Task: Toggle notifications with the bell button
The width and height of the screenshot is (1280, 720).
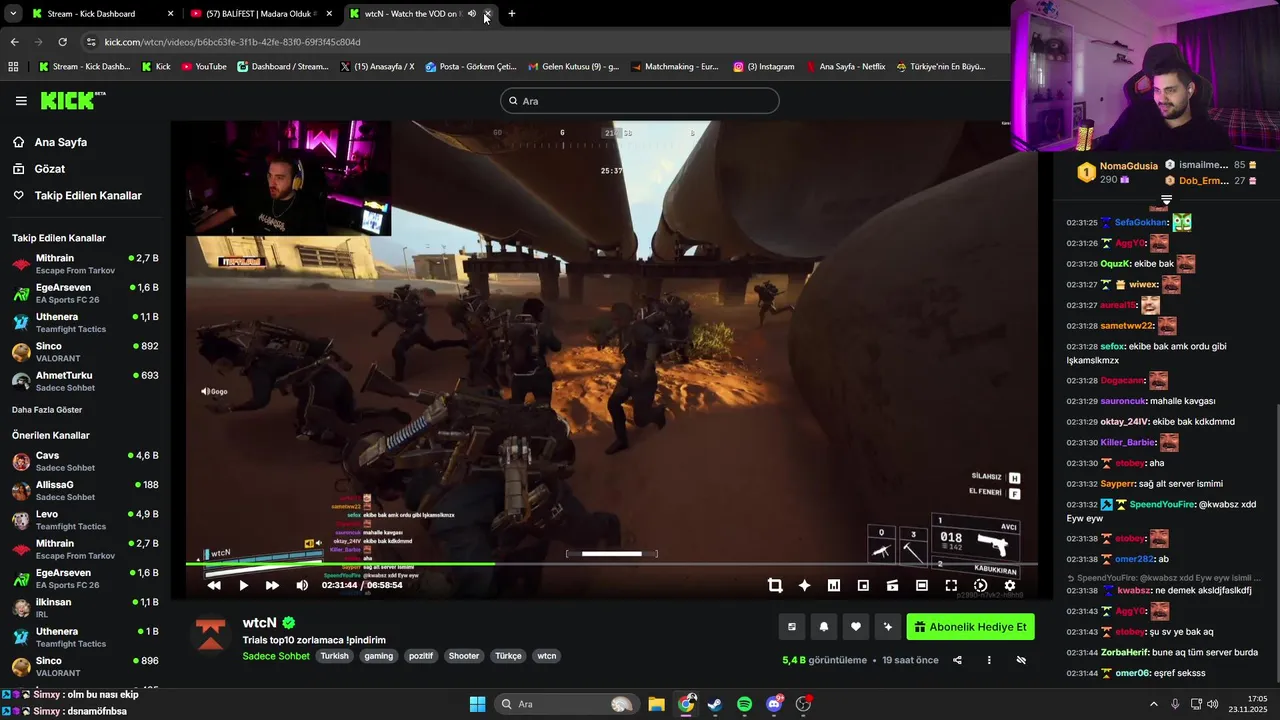Action: click(x=824, y=627)
